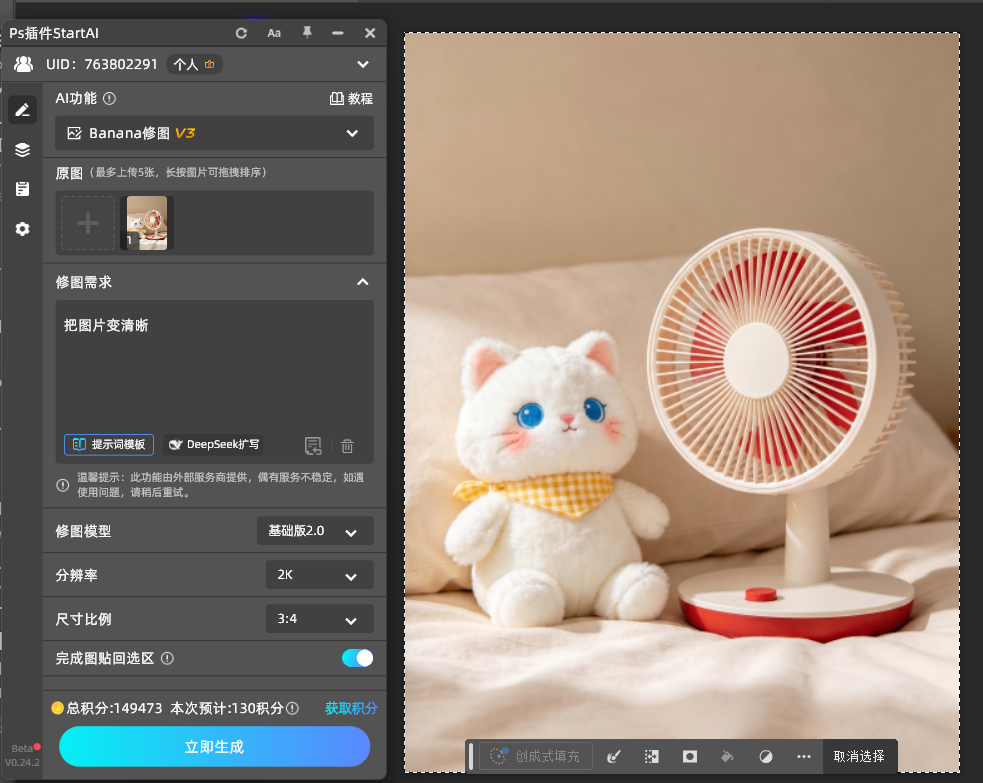Click the user avatar icon beside UID

pos(24,64)
